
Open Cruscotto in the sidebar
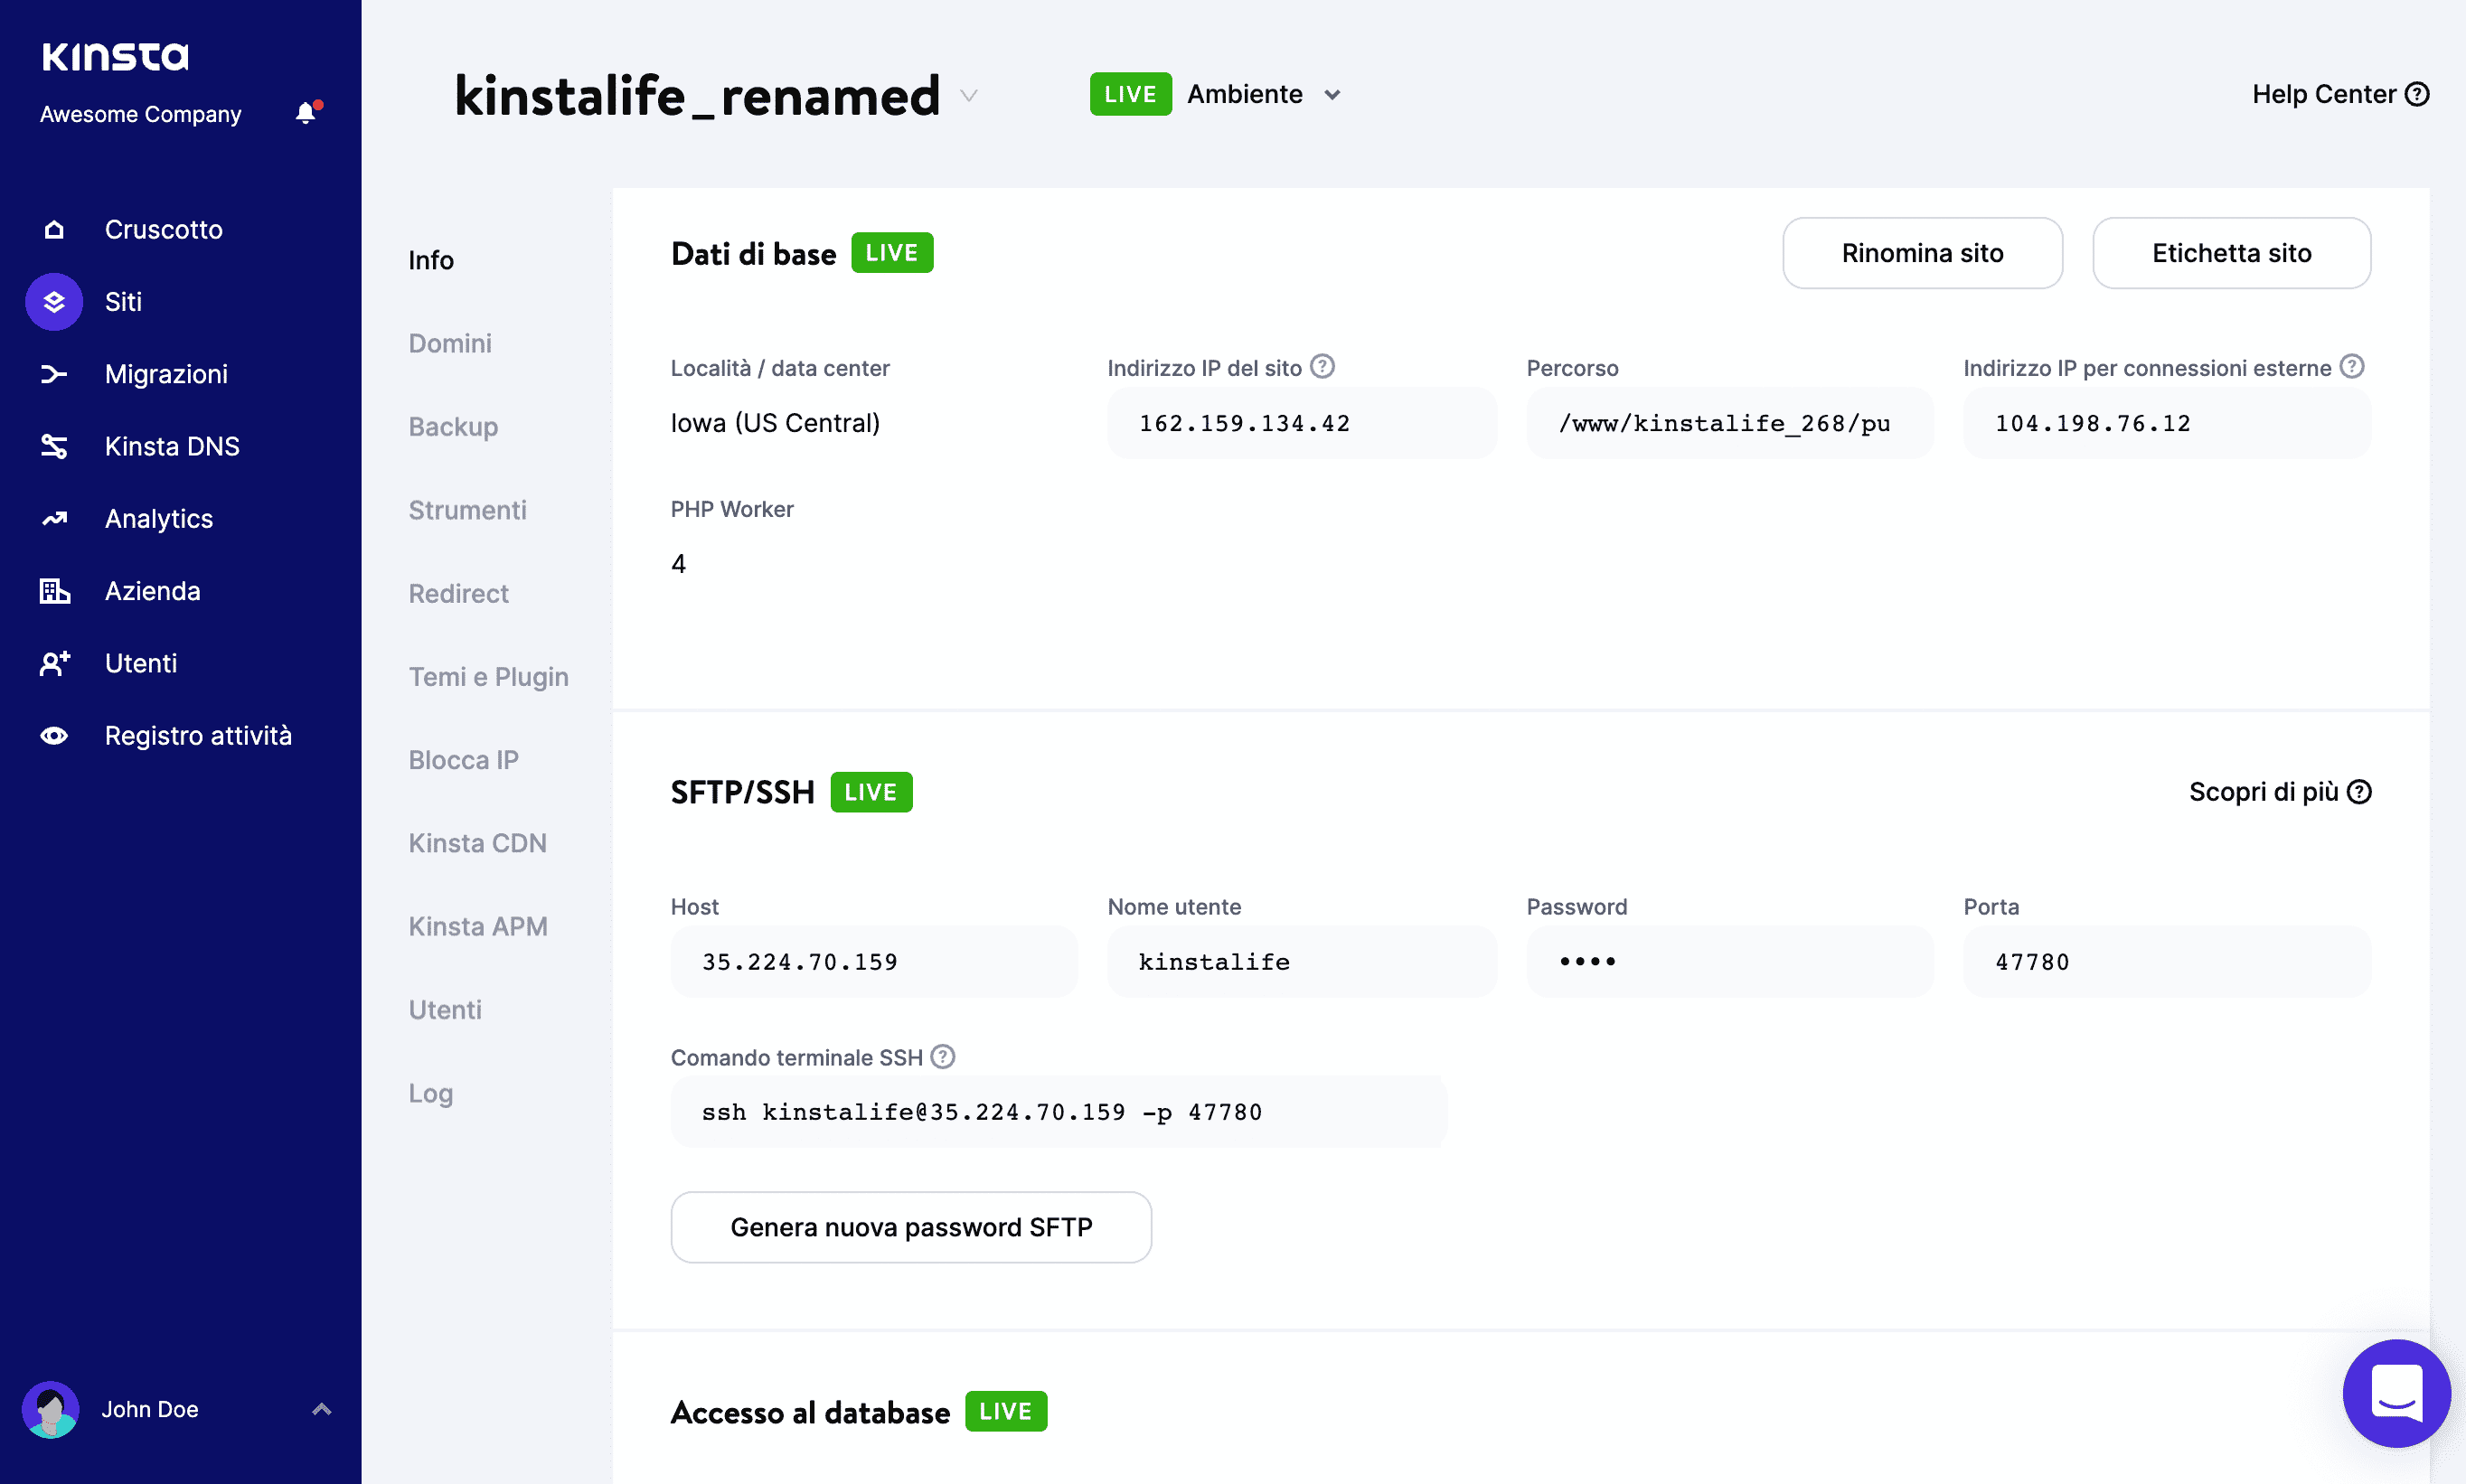[x=163, y=229]
